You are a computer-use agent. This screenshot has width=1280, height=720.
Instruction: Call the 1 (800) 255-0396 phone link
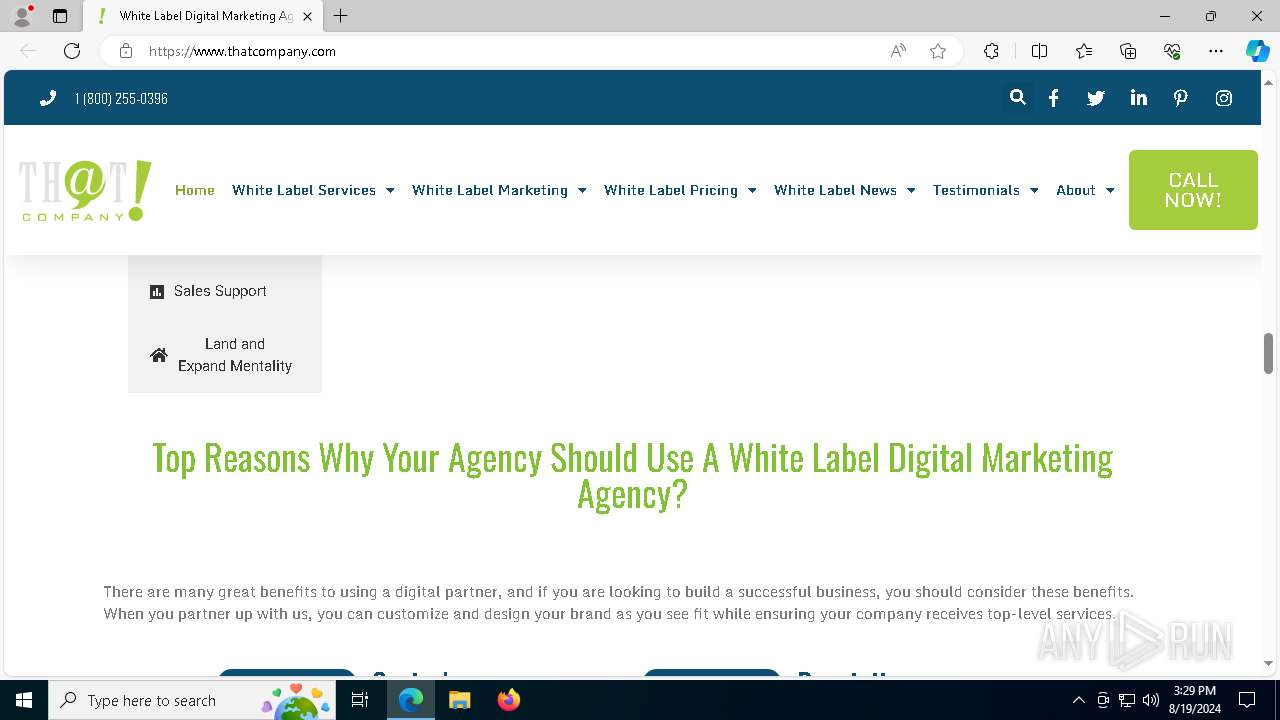point(121,98)
